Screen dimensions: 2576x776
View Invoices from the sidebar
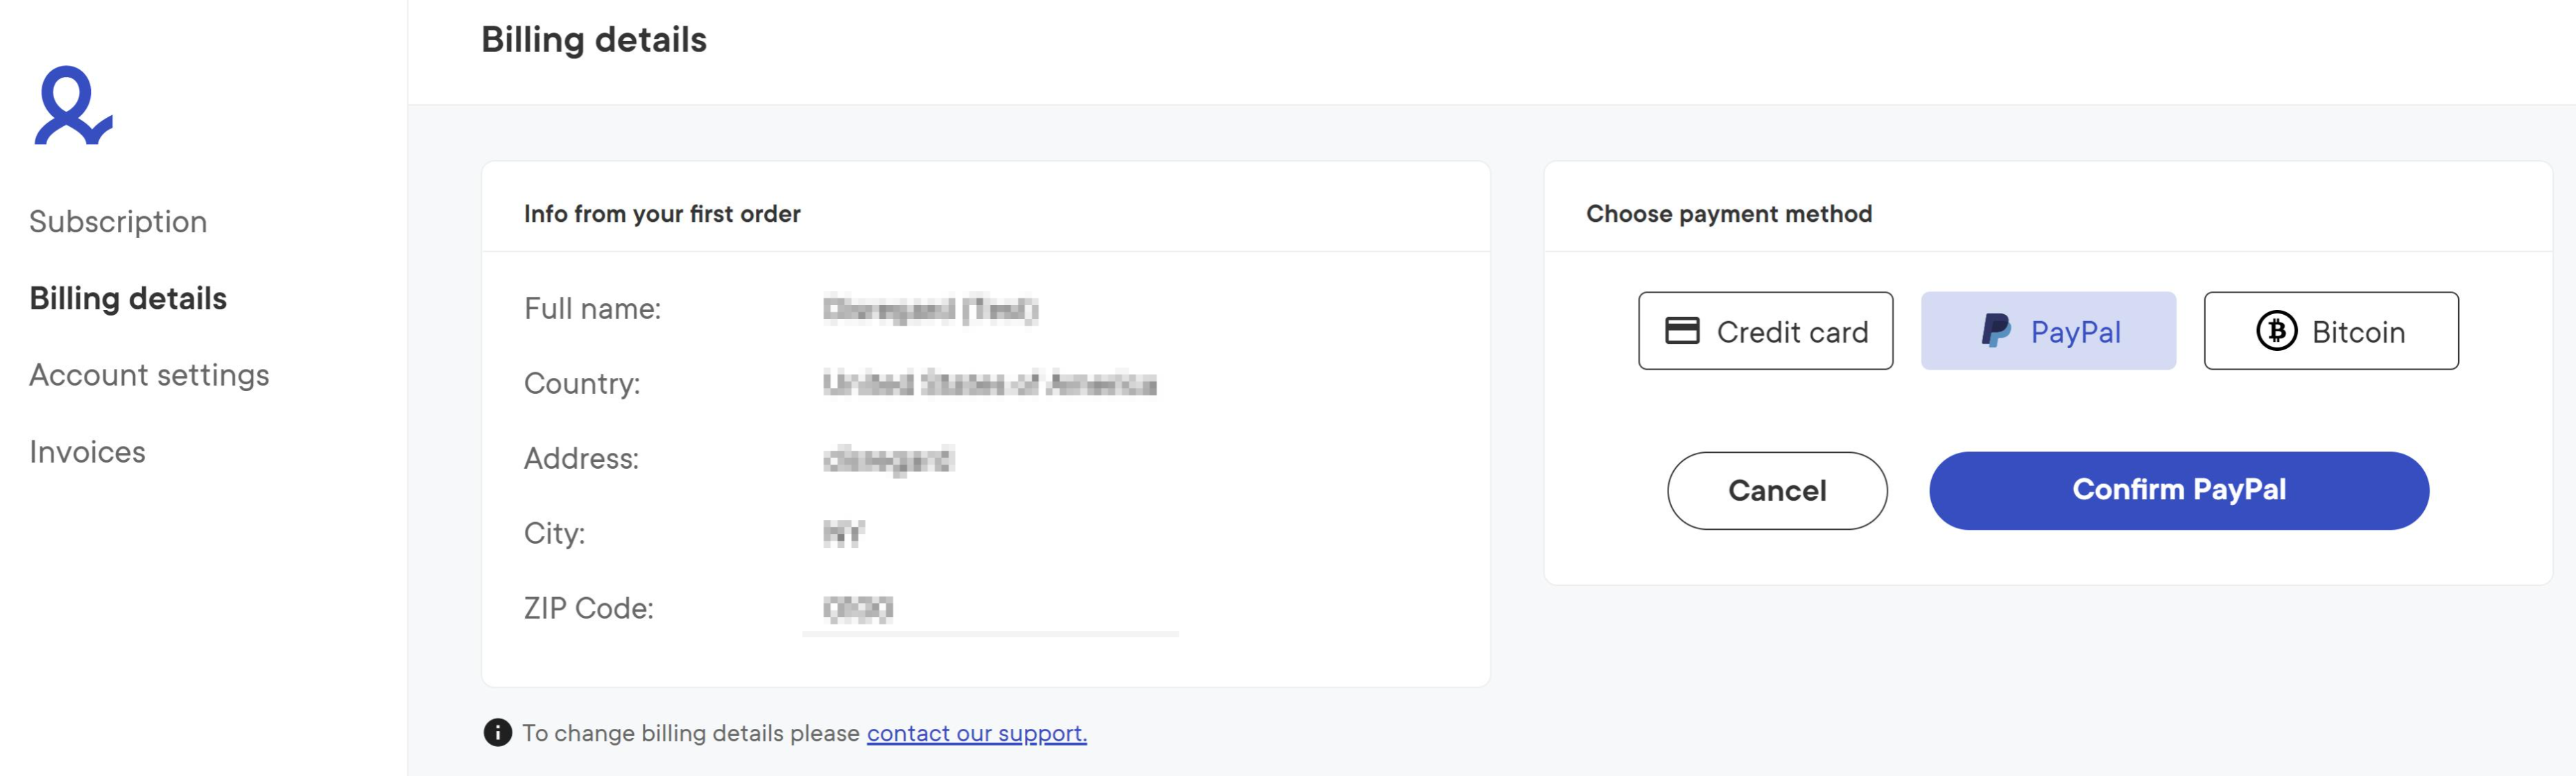click(87, 452)
